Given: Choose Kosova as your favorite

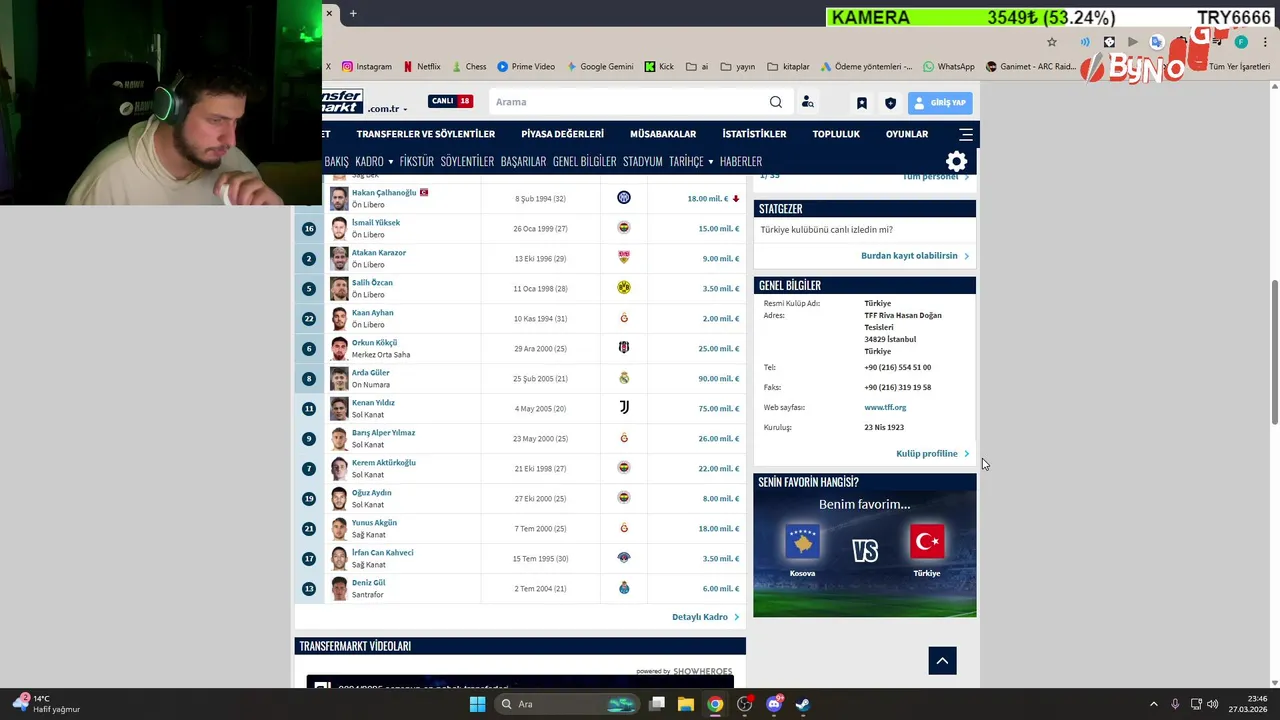Looking at the screenshot, I should [x=802, y=550].
